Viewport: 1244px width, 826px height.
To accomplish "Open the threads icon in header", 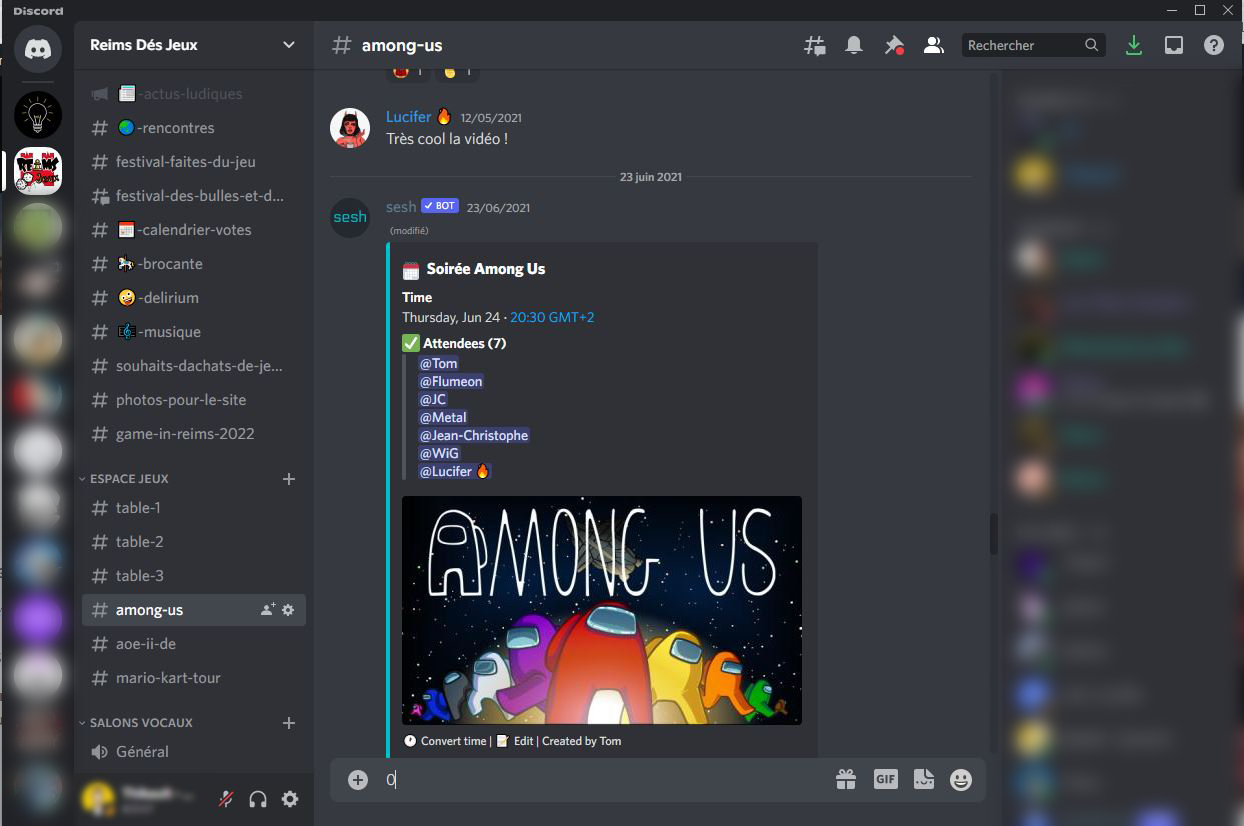I will click(x=815, y=45).
